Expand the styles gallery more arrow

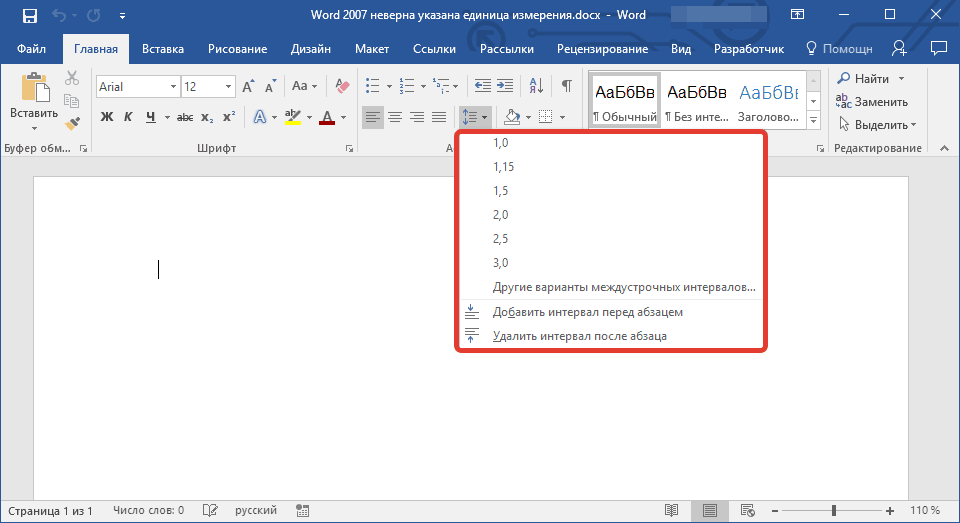tap(814, 120)
